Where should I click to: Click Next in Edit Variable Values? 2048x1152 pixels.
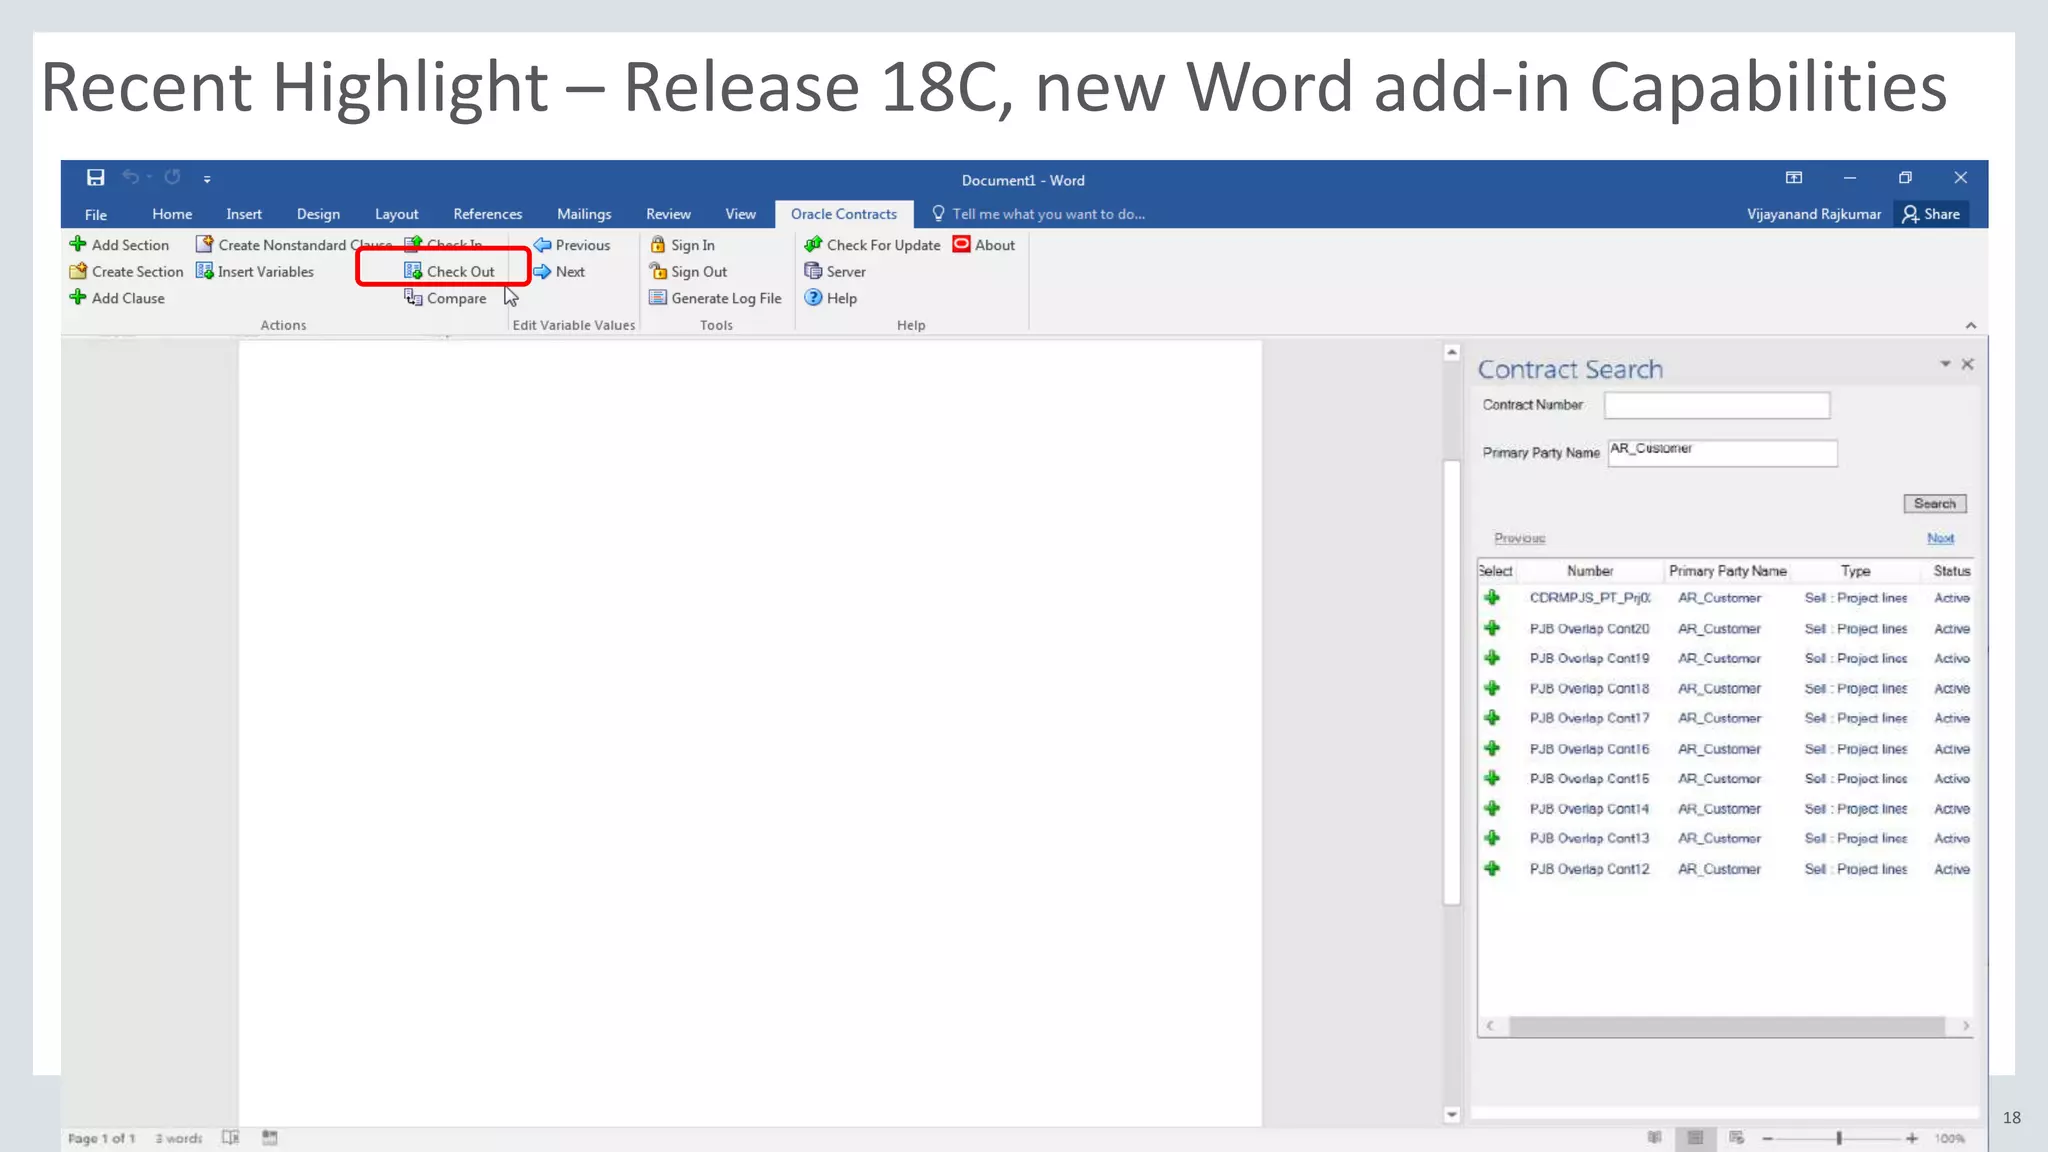(x=559, y=272)
